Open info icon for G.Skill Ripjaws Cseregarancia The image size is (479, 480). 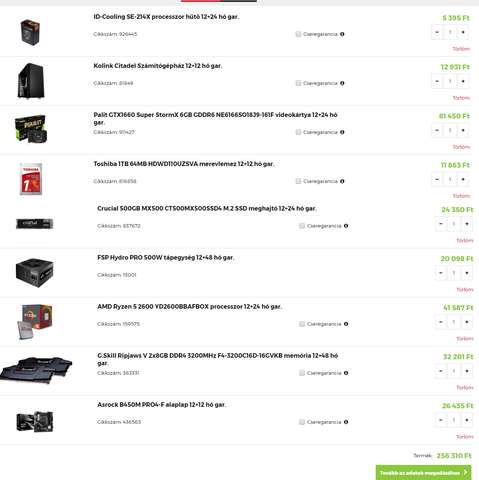(x=346, y=373)
